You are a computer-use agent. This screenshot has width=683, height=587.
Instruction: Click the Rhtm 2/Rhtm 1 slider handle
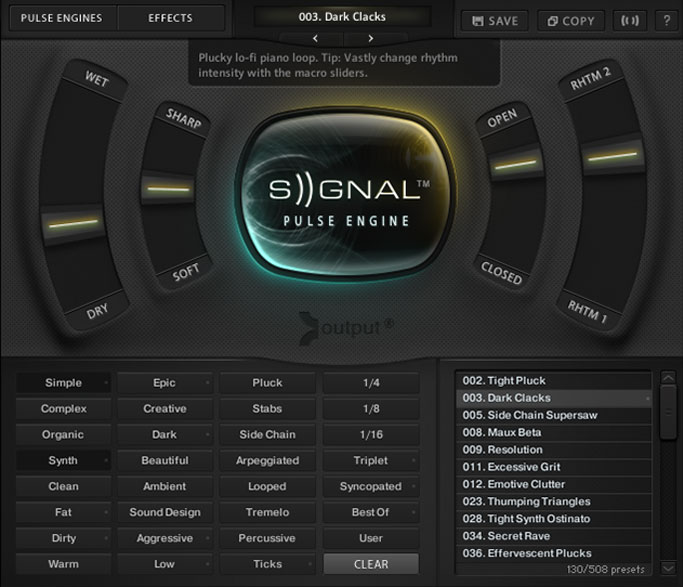(612, 156)
